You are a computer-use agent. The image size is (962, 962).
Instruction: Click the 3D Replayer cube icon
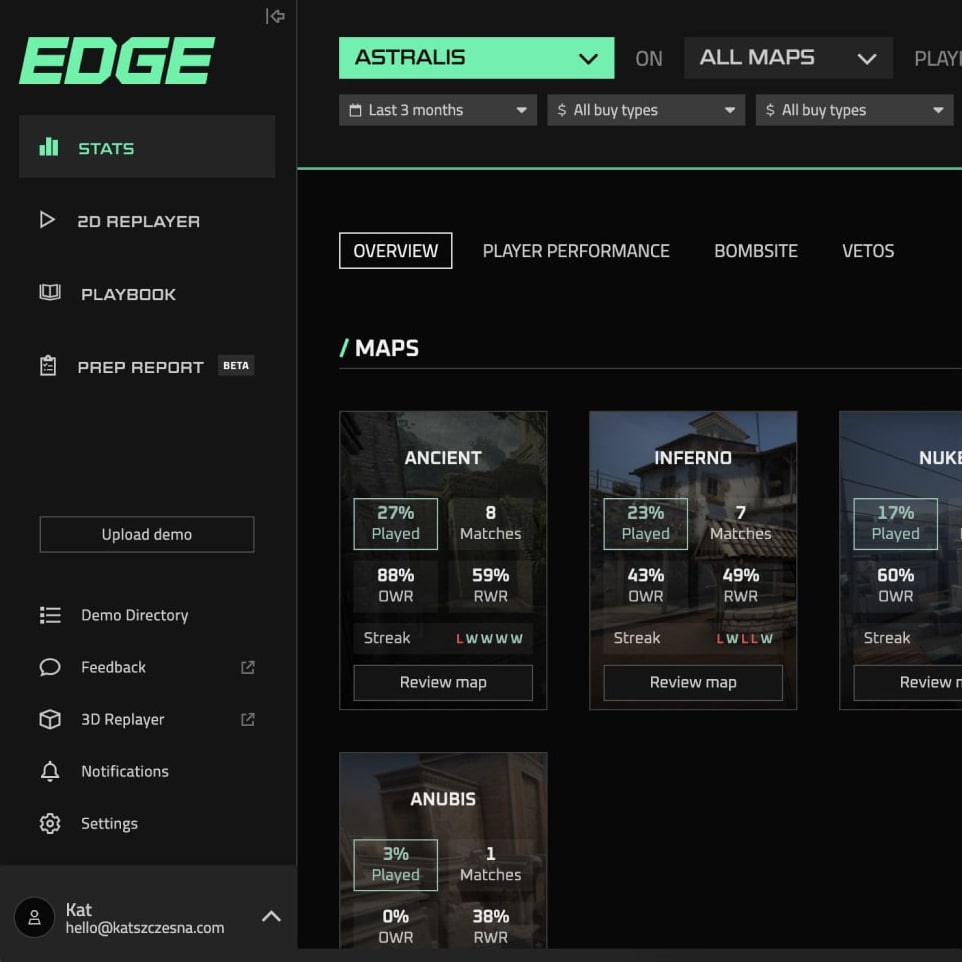pos(50,719)
